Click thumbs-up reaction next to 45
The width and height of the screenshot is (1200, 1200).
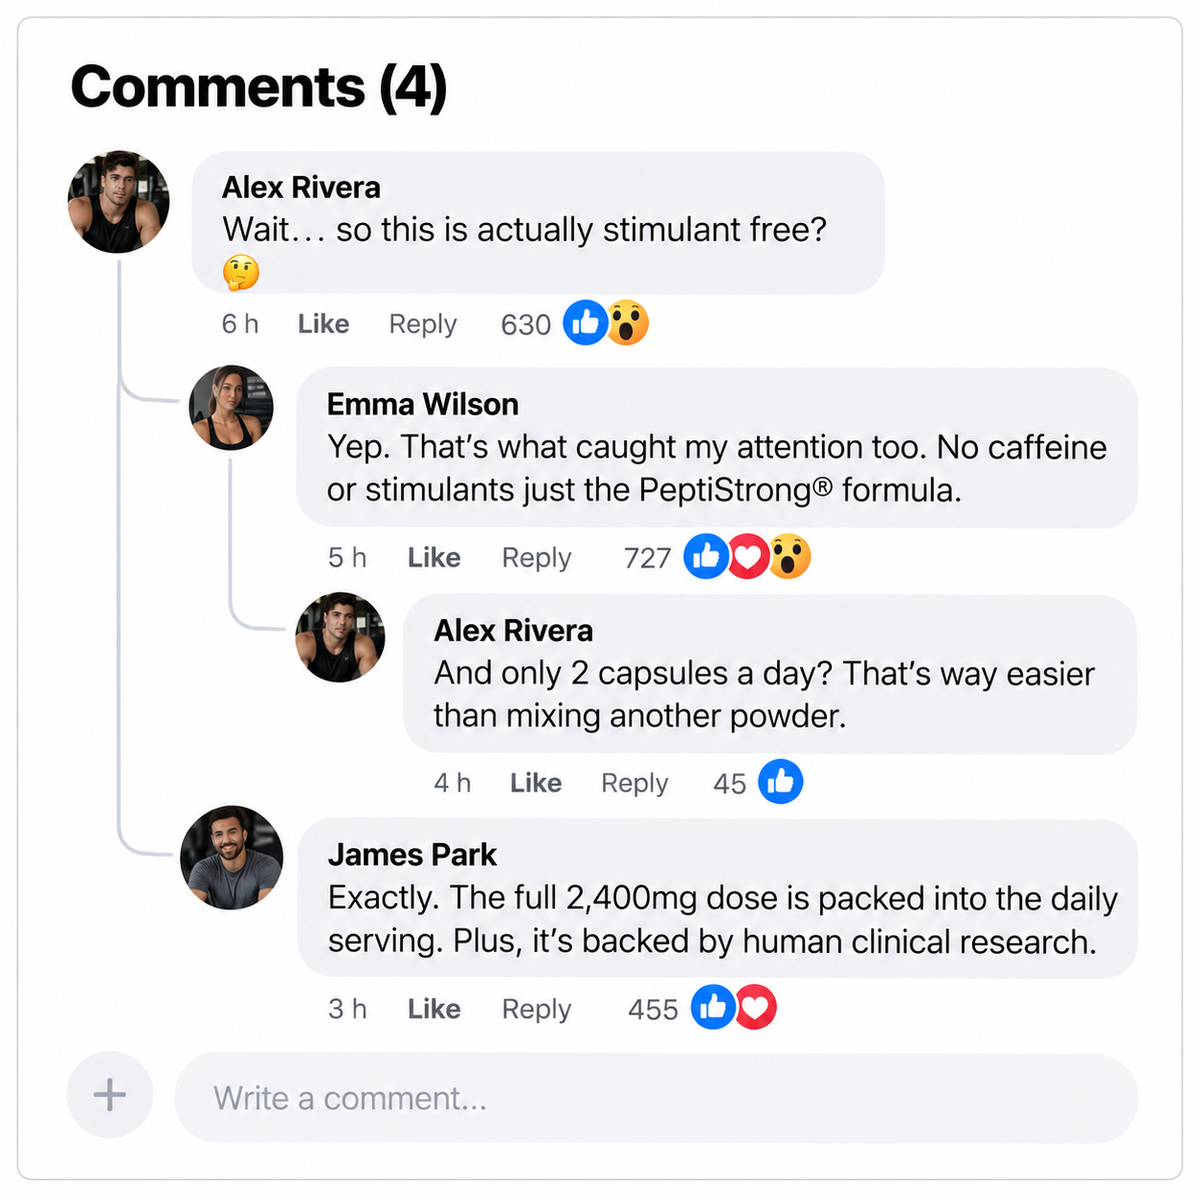coord(780,782)
